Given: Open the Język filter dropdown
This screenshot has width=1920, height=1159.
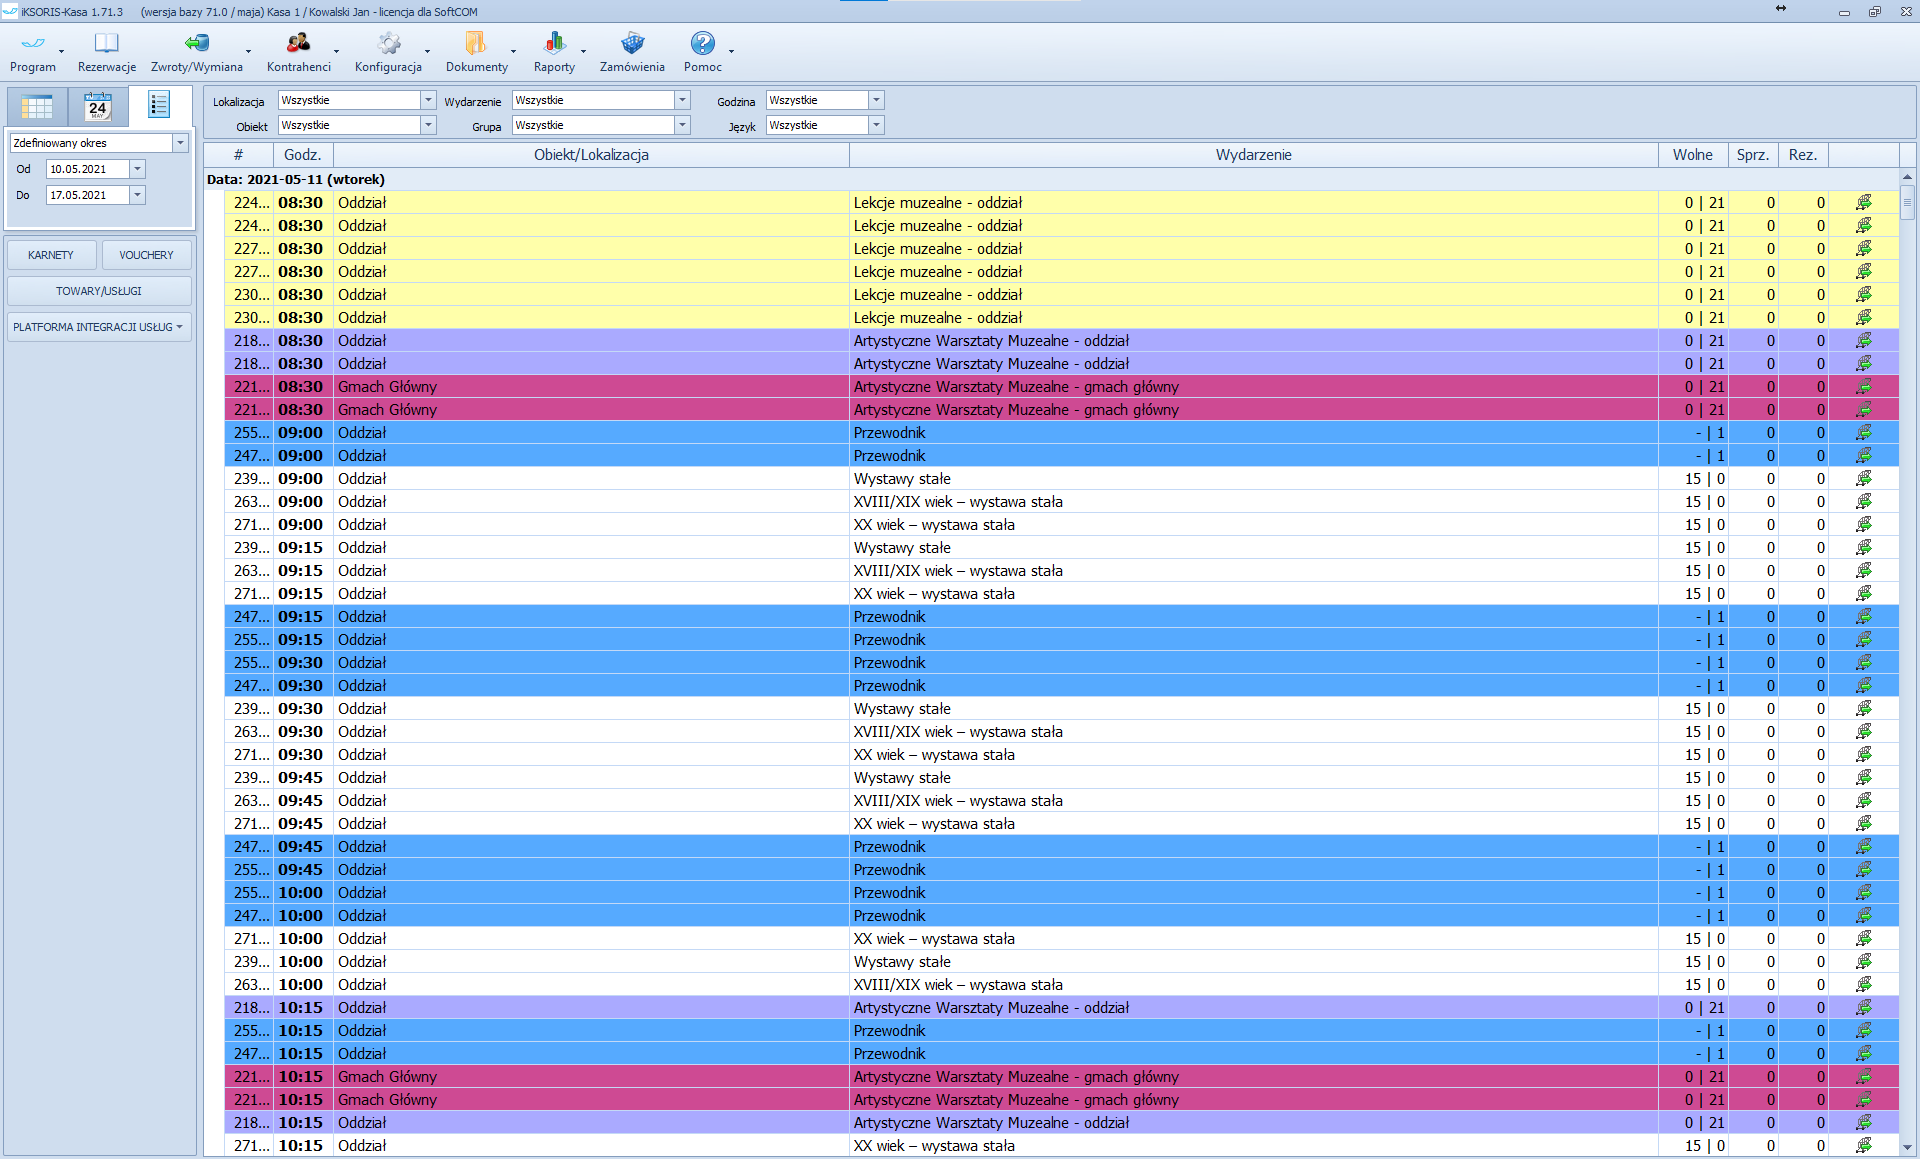Looking at the screenshot, I should pos(876,125).
